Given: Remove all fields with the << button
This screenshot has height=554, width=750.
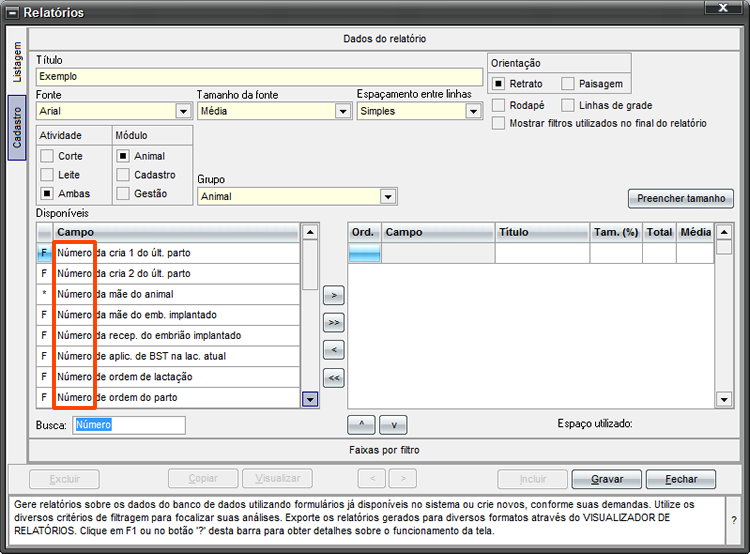Looking at the screenshot, I should (333, 378).
